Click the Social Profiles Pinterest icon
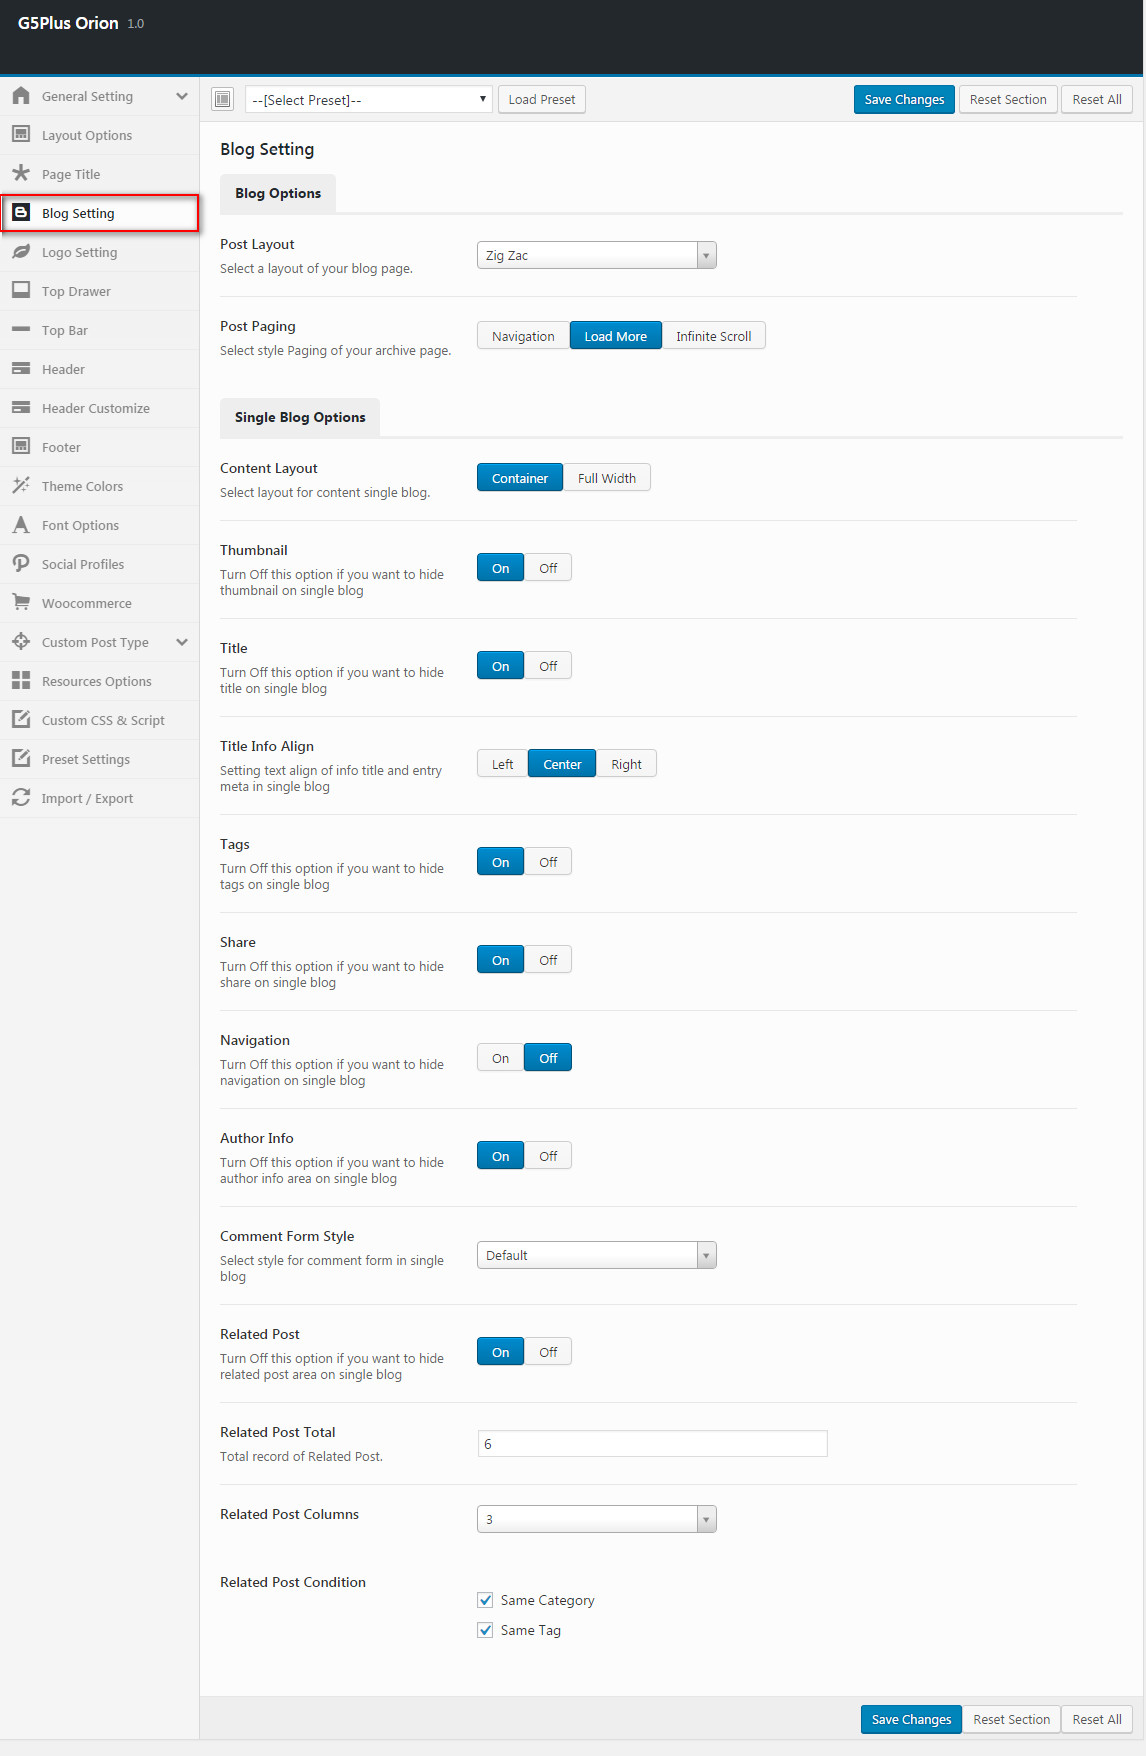This screenshot has width=1146, height=1756. 21,564
